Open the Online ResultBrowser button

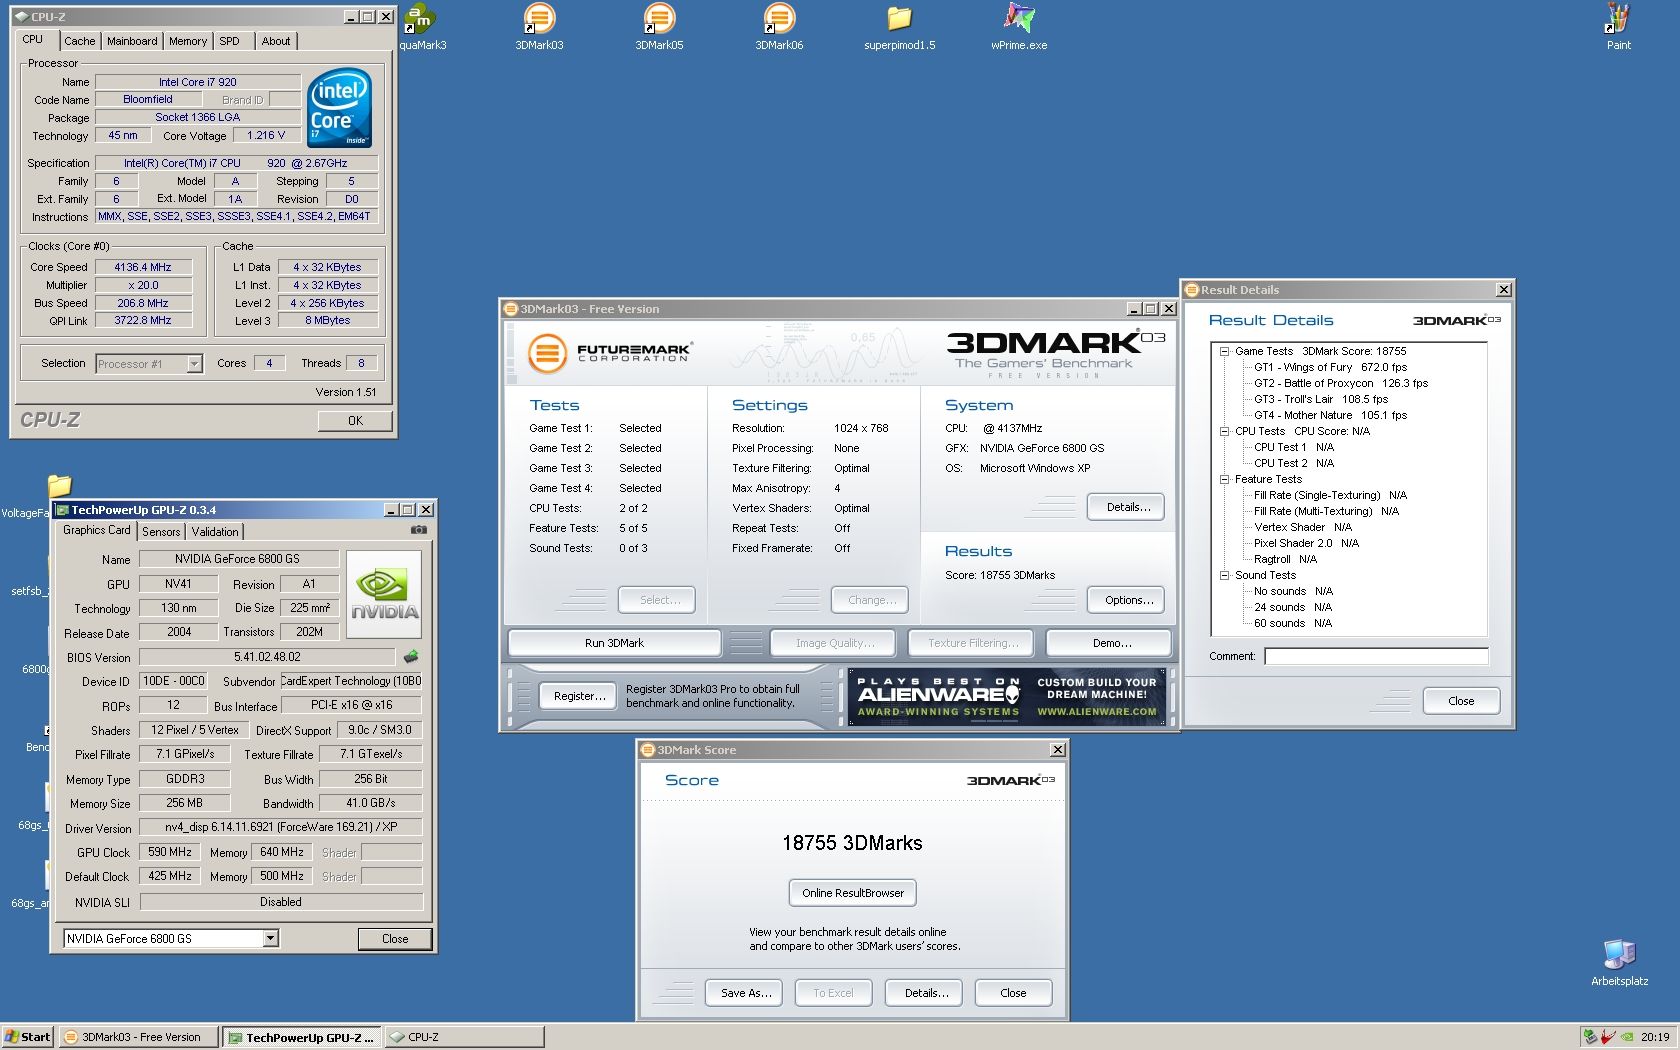[853, 893]
